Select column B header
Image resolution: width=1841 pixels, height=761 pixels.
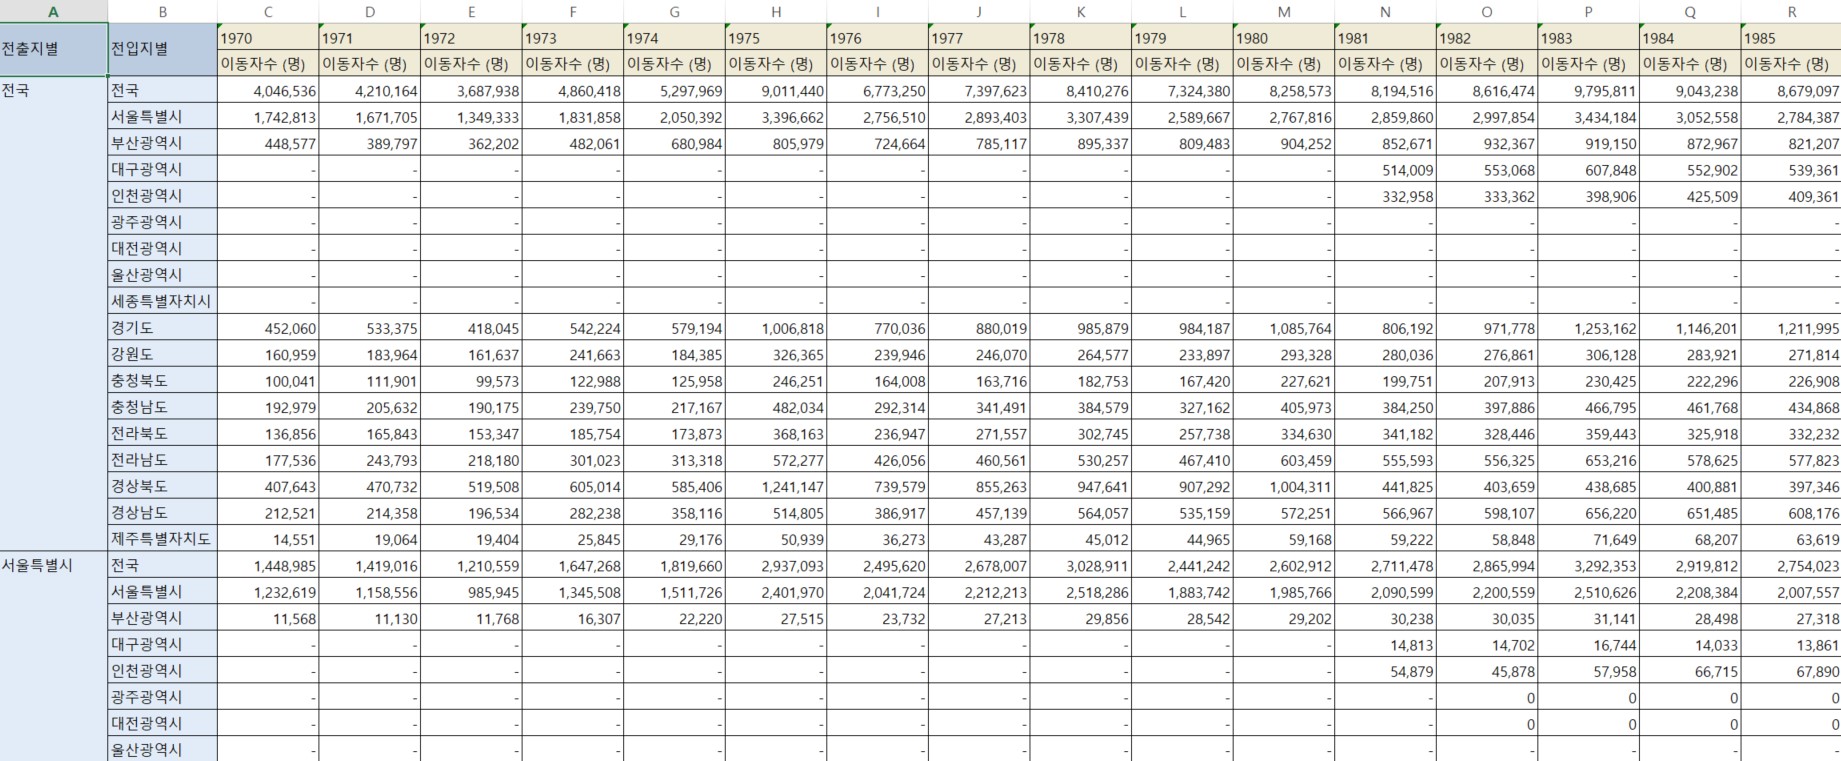163,12
